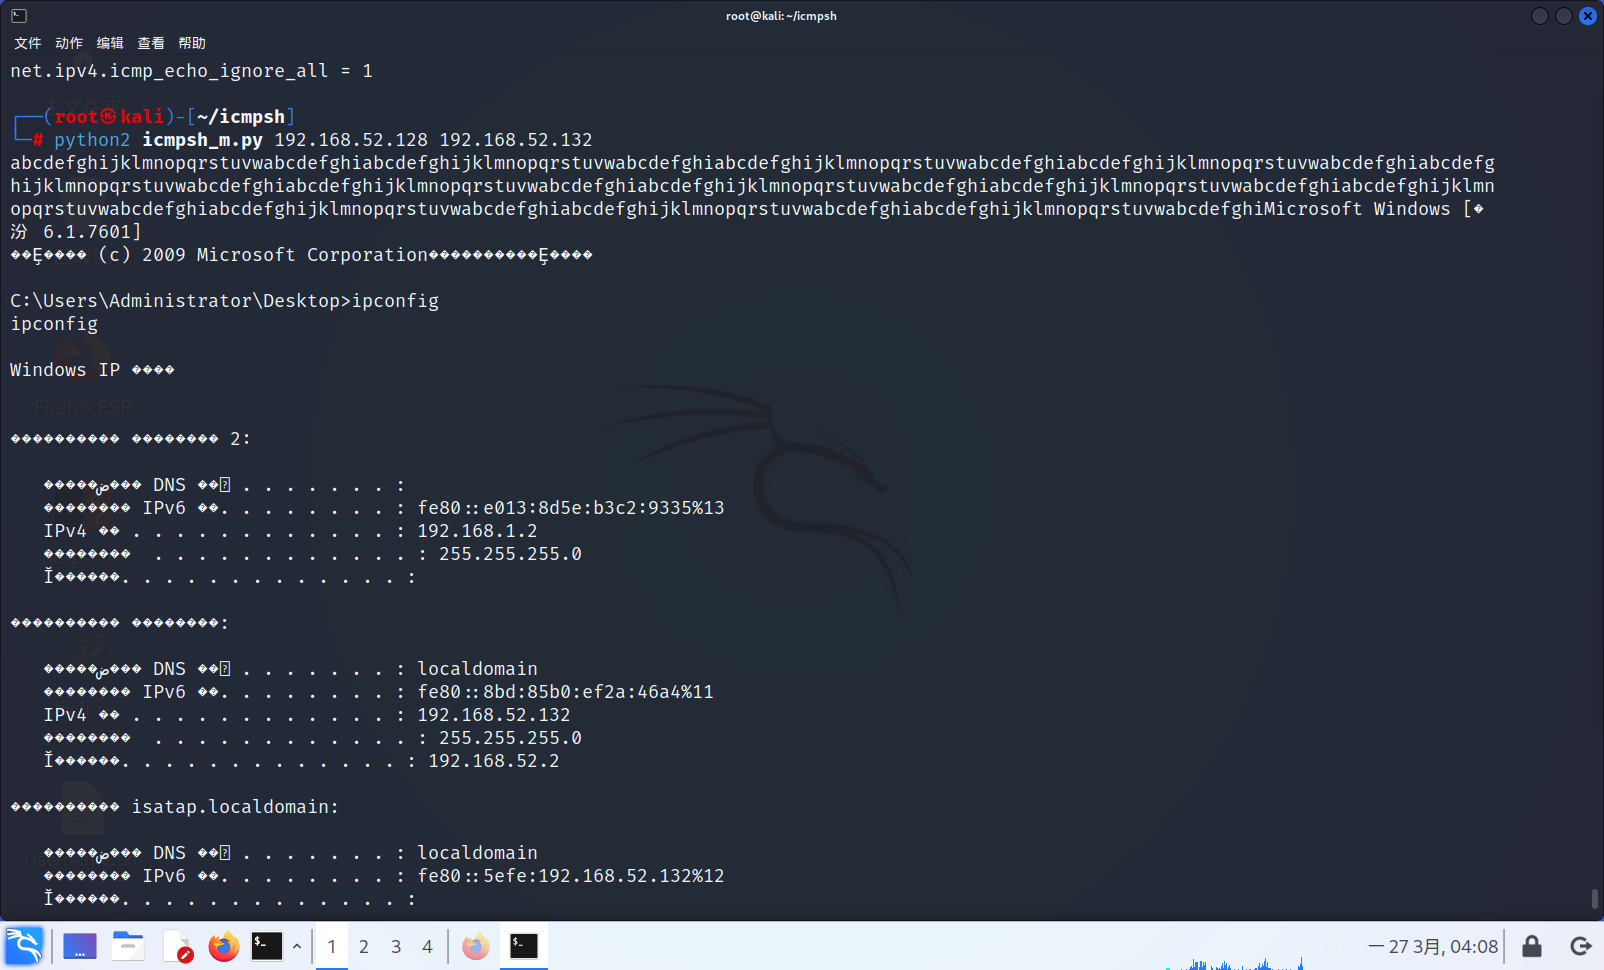The width and height of the screenshot is (1604, 970).
Task: Close the terminal window
Action: tap(1588, 16)
